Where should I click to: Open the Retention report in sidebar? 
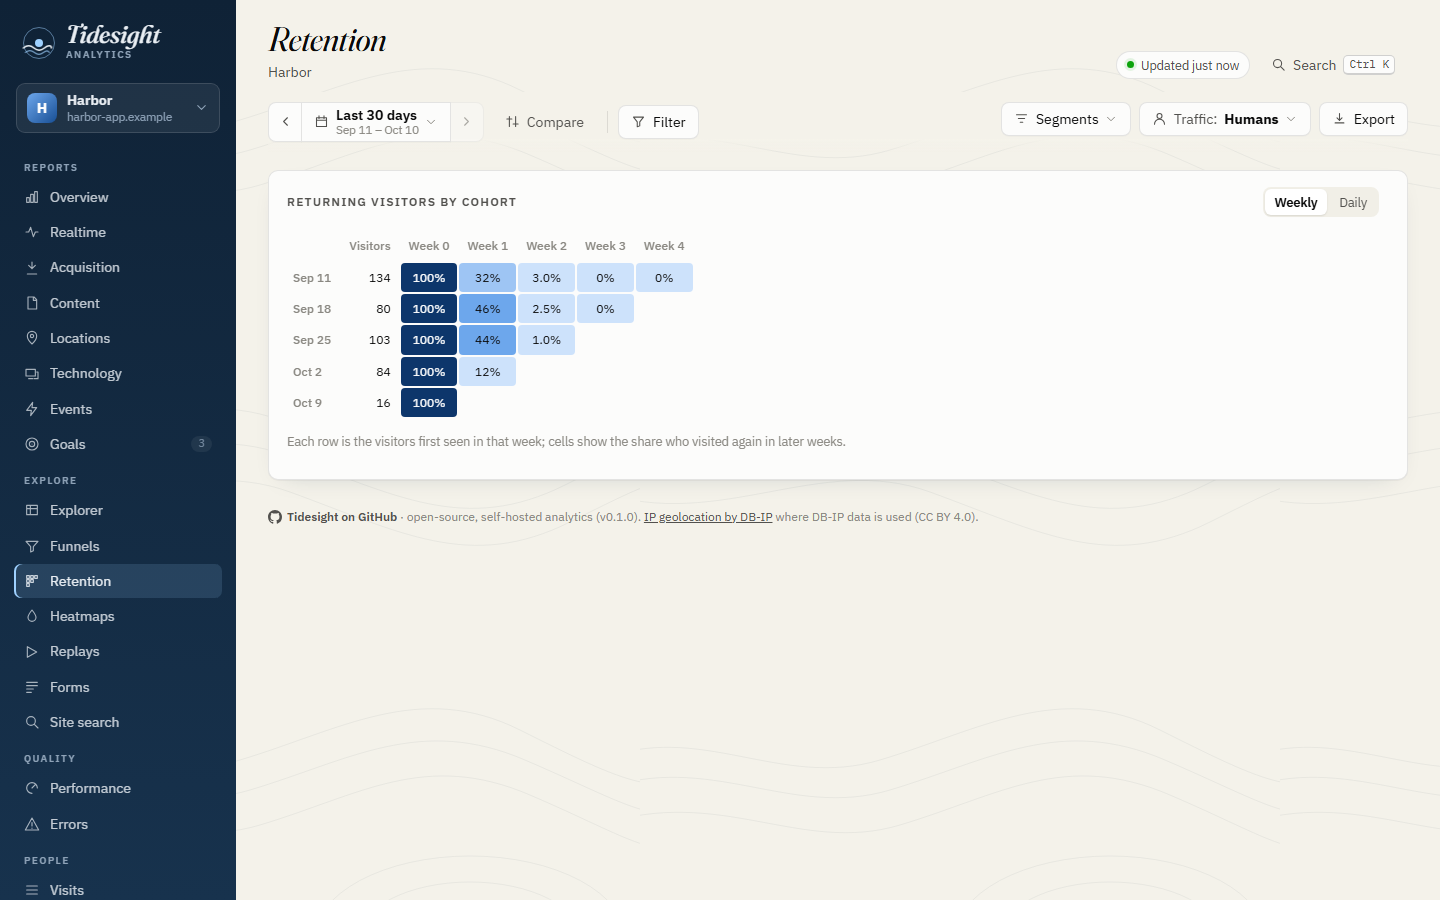click(118, 581)
